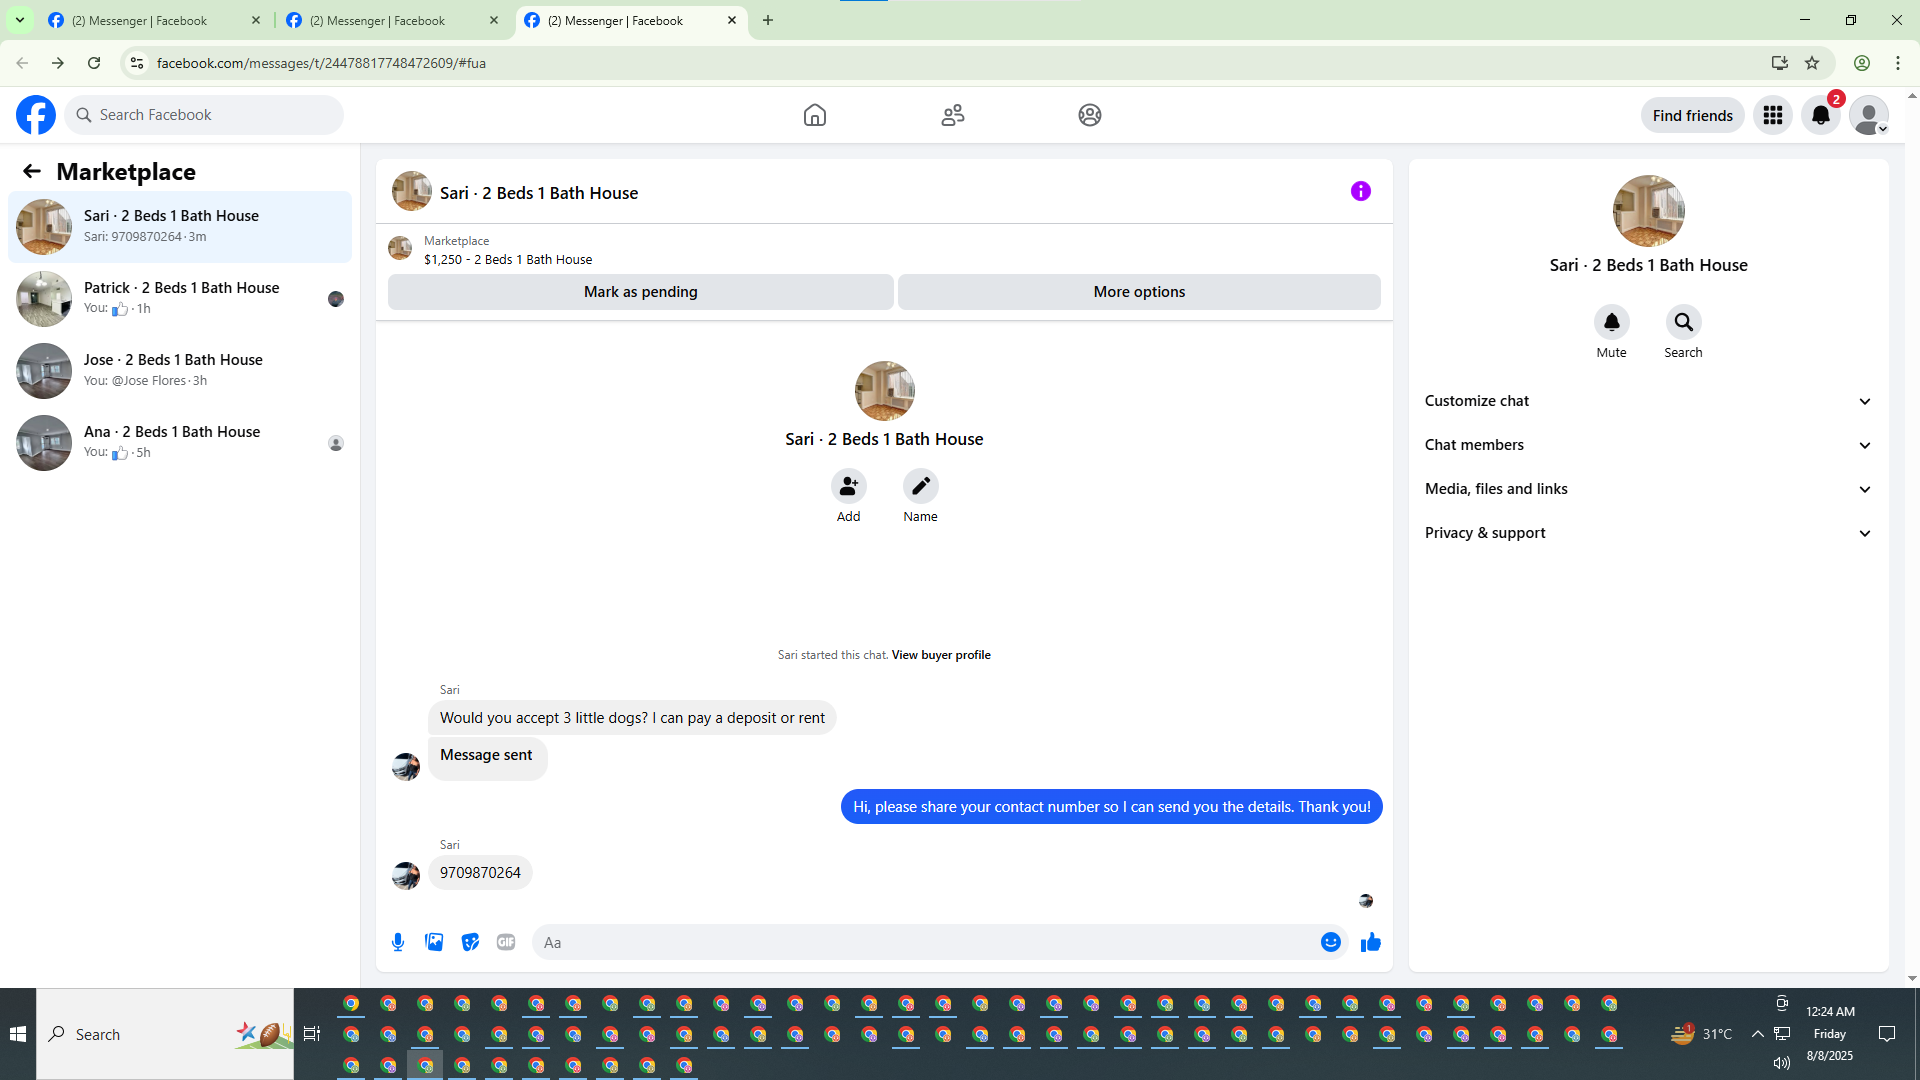This screenshot has width=1920, height=1080.
Task: Open Patrick's 2 Beds 1 Bath conversation
Action: tap(180, 298)
